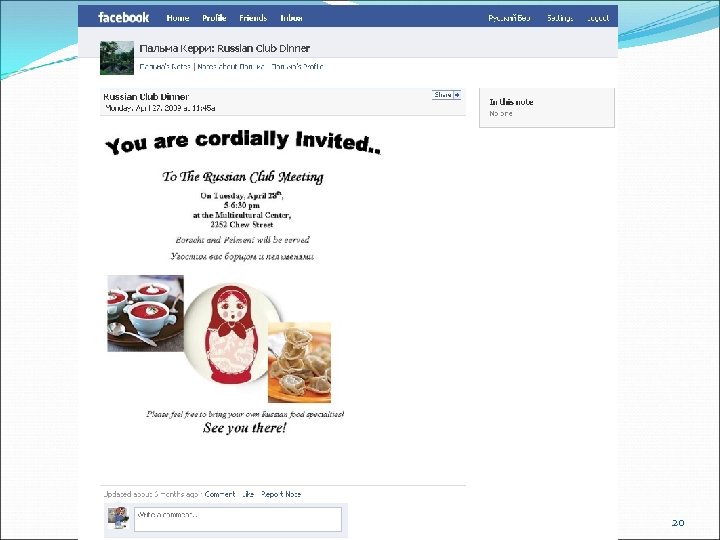Open the note author's profile picture
Viewport: 720px width, 540px height.
tap(117, 58)
